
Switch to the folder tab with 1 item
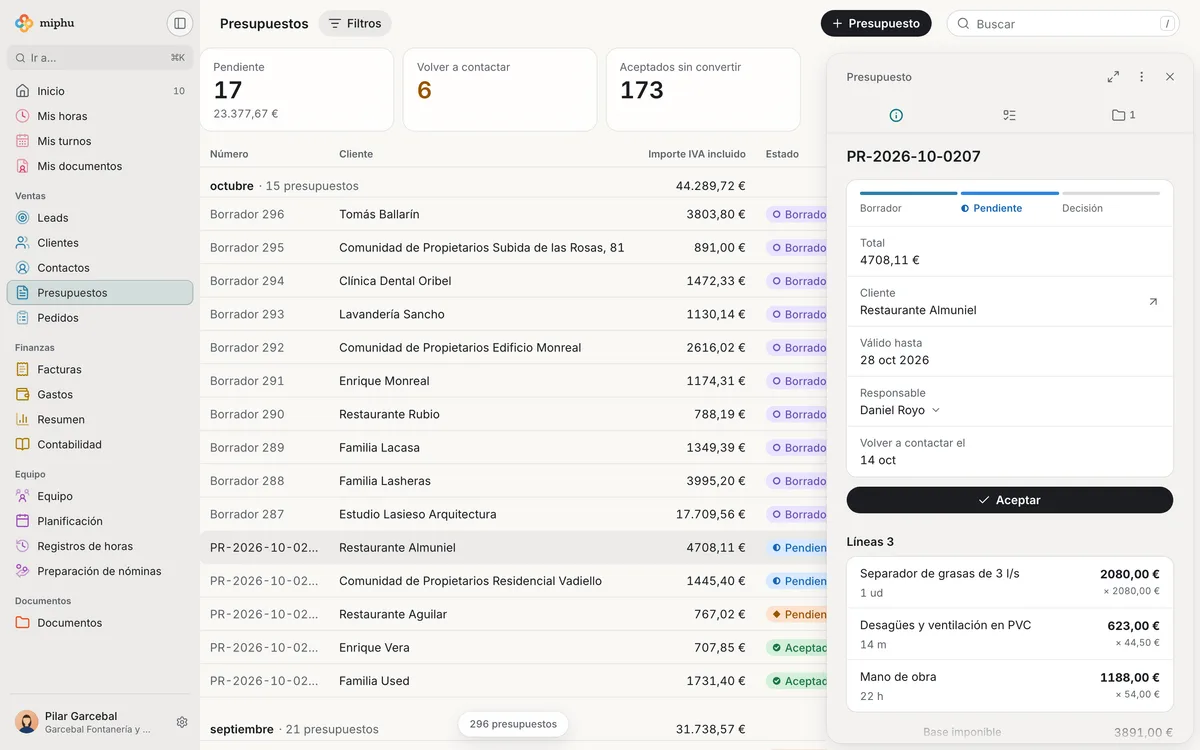1123,115
